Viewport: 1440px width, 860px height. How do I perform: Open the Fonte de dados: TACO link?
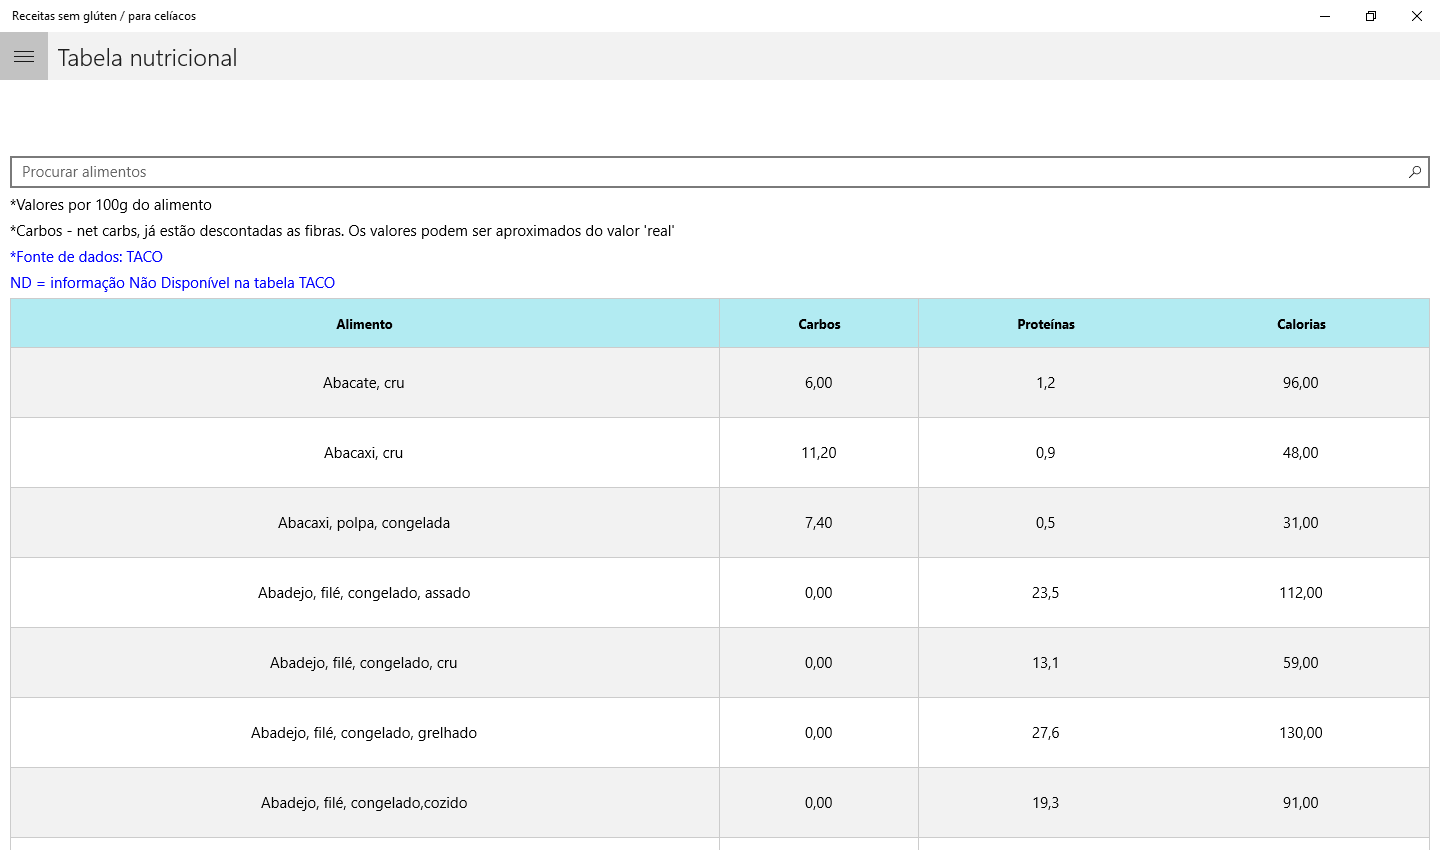(x=87, y=257)
